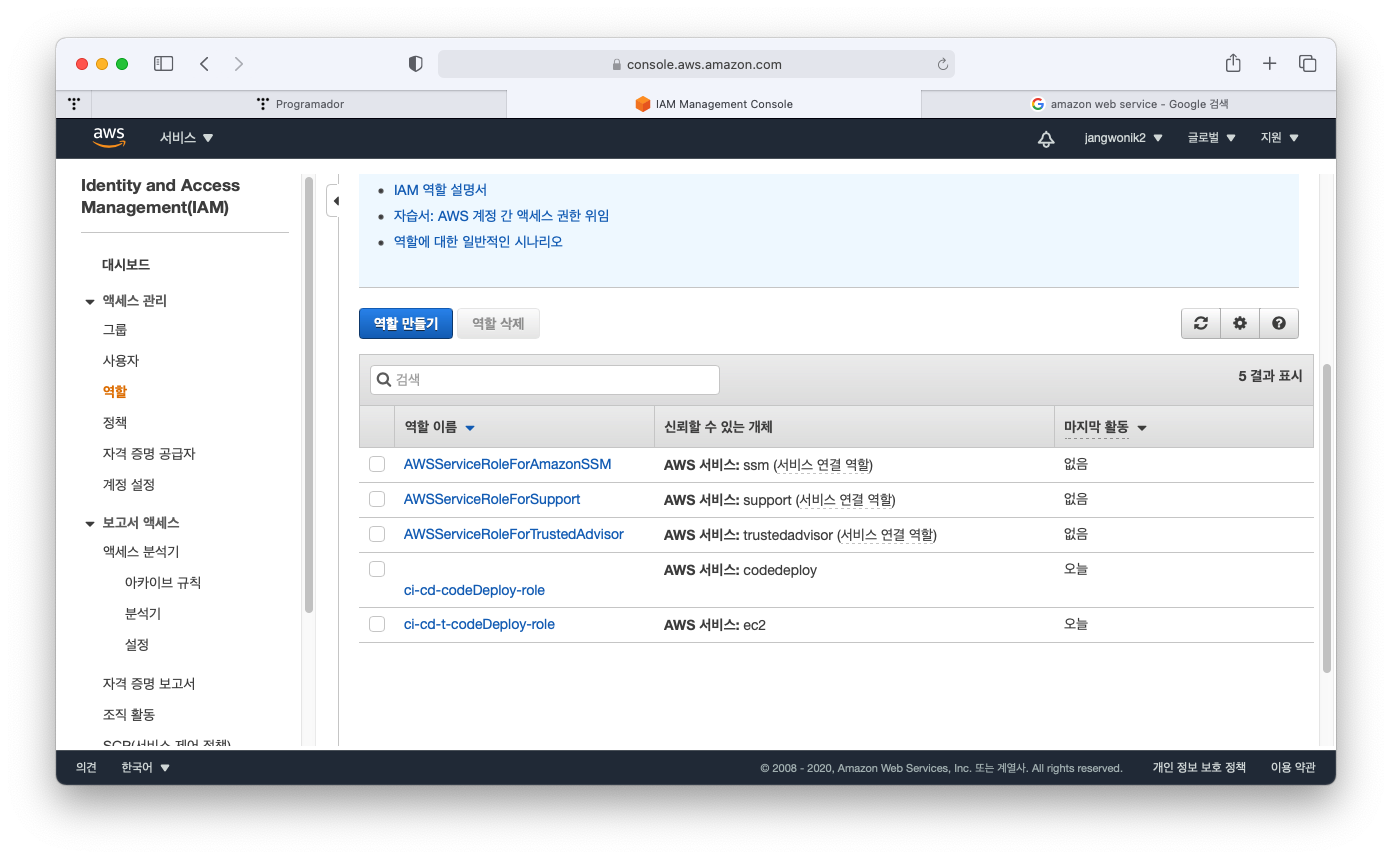Open the 한국어 language selector

pos(146,768)
